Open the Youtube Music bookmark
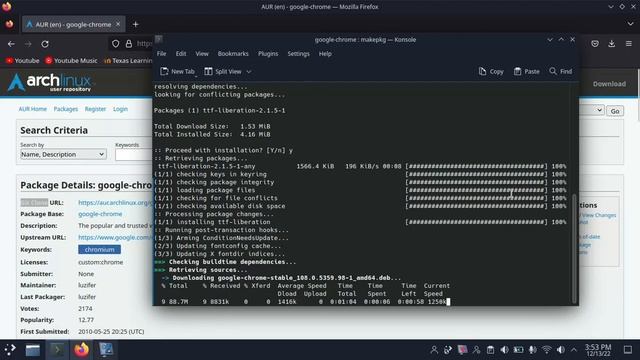The width and height of the screenshot is (640, 360). 71,60
